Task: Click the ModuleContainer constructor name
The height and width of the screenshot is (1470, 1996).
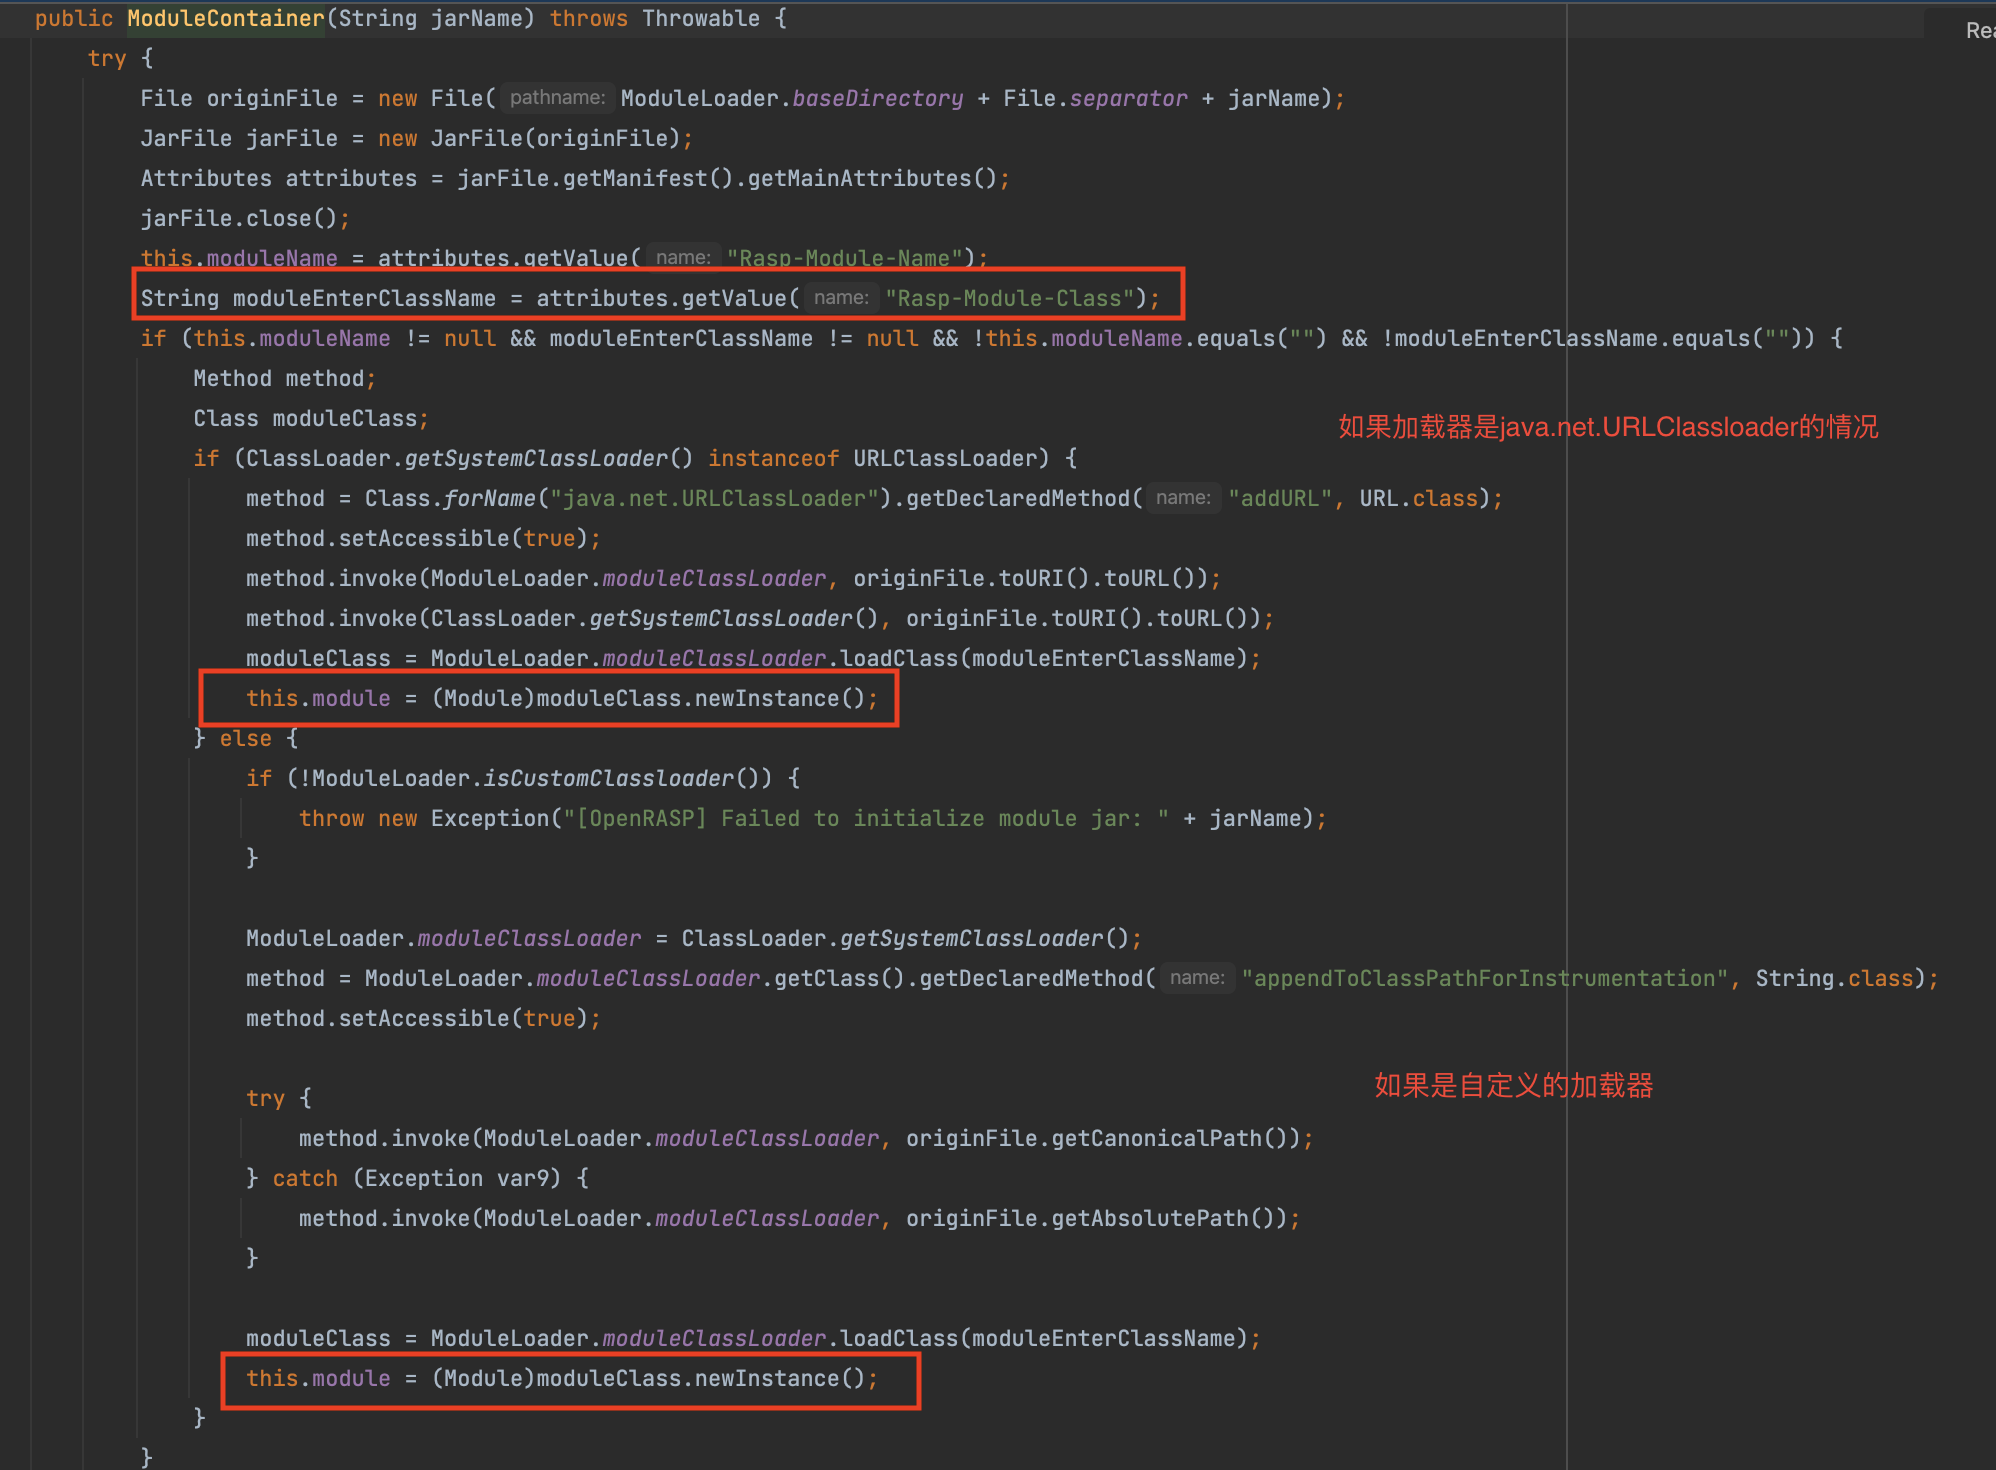Action: 224,18
